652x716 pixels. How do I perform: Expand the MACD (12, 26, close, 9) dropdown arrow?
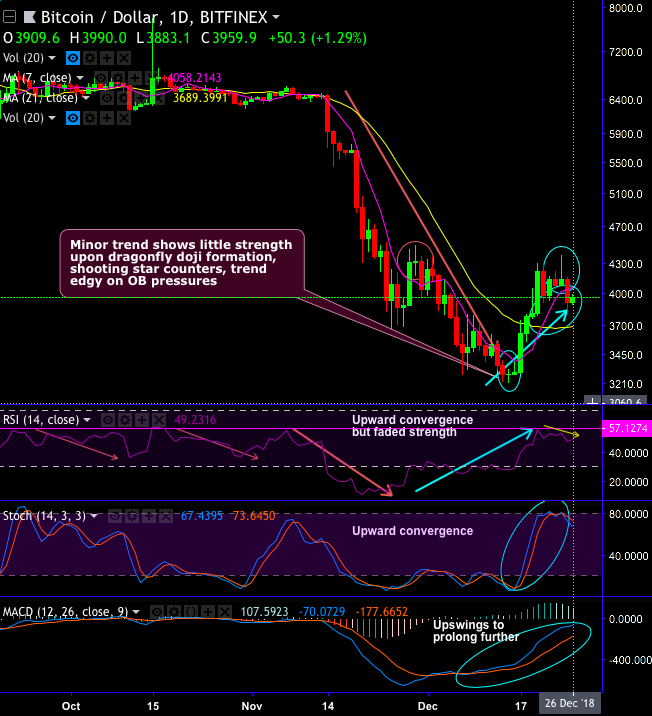136,612
